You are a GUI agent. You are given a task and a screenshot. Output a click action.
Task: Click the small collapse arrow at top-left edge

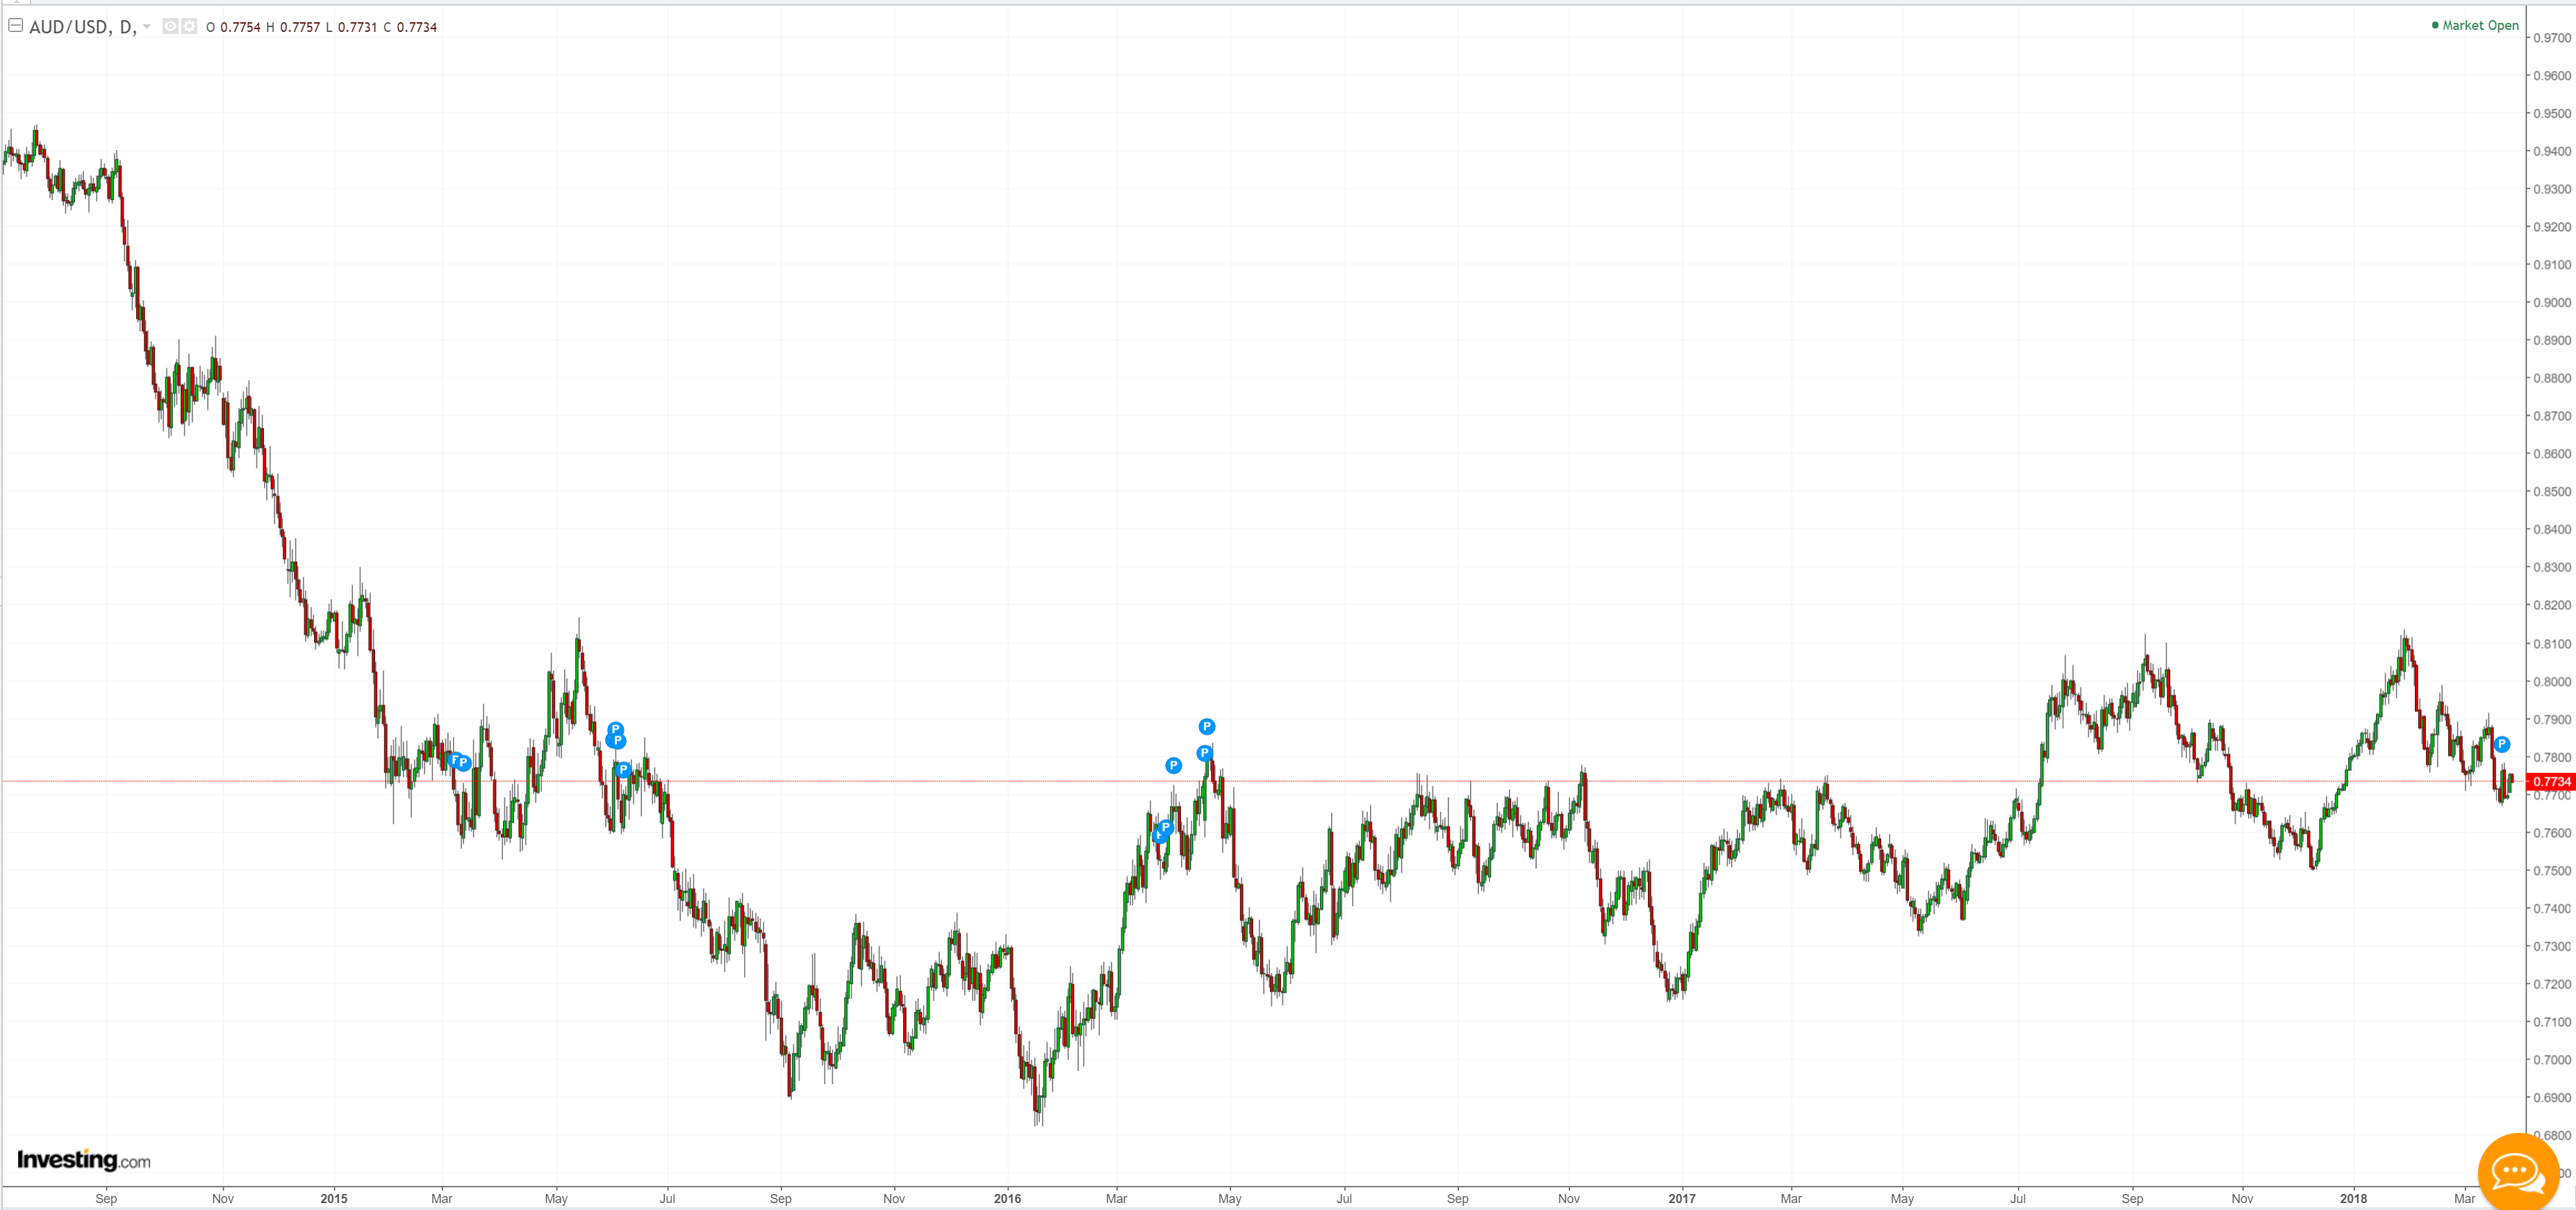click(17, 2)
